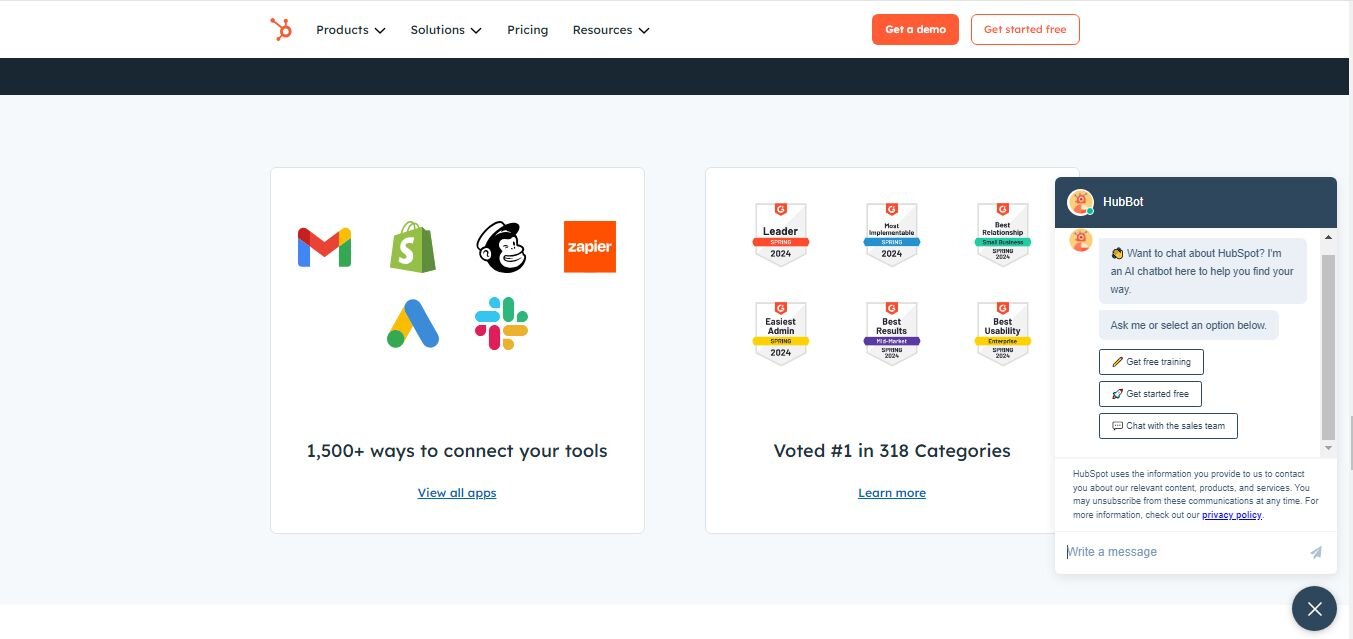Click the Get started free header button
This screenshot has height=639, width=1353.
(1025, 29)
